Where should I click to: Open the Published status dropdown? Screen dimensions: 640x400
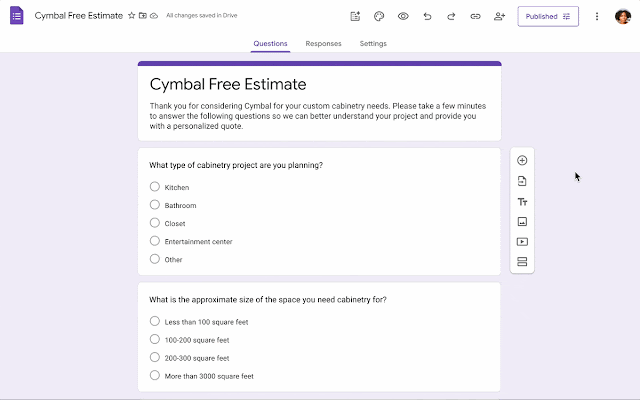[547, 17]
